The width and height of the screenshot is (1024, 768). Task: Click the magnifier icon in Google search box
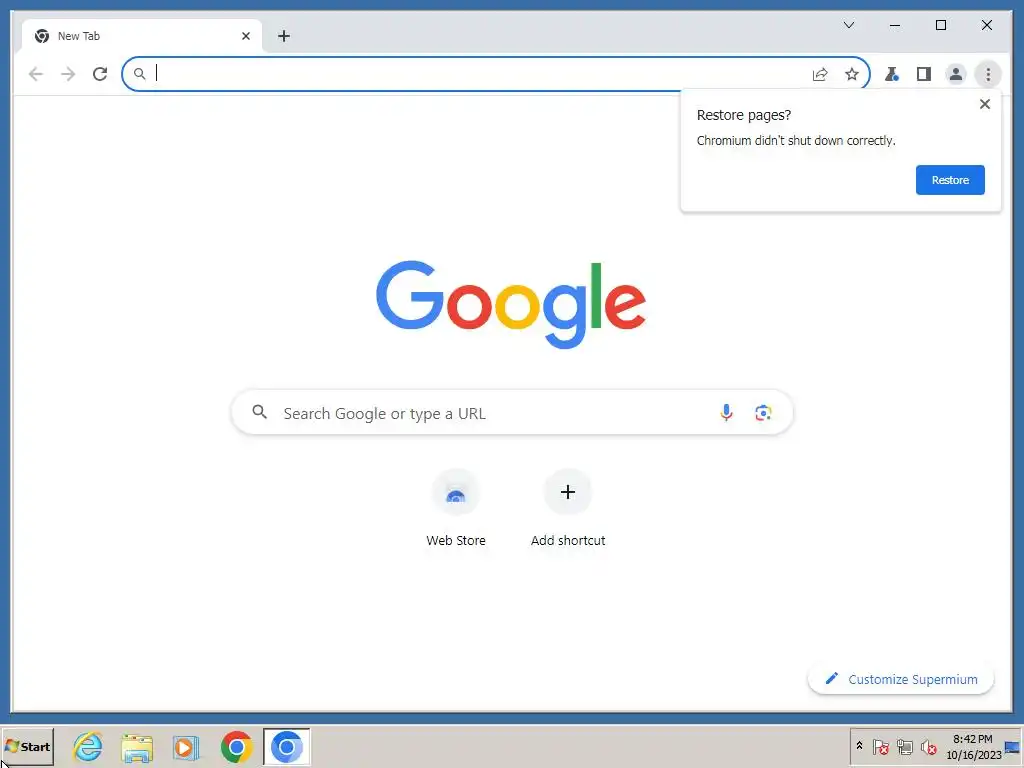coord(260,412)
